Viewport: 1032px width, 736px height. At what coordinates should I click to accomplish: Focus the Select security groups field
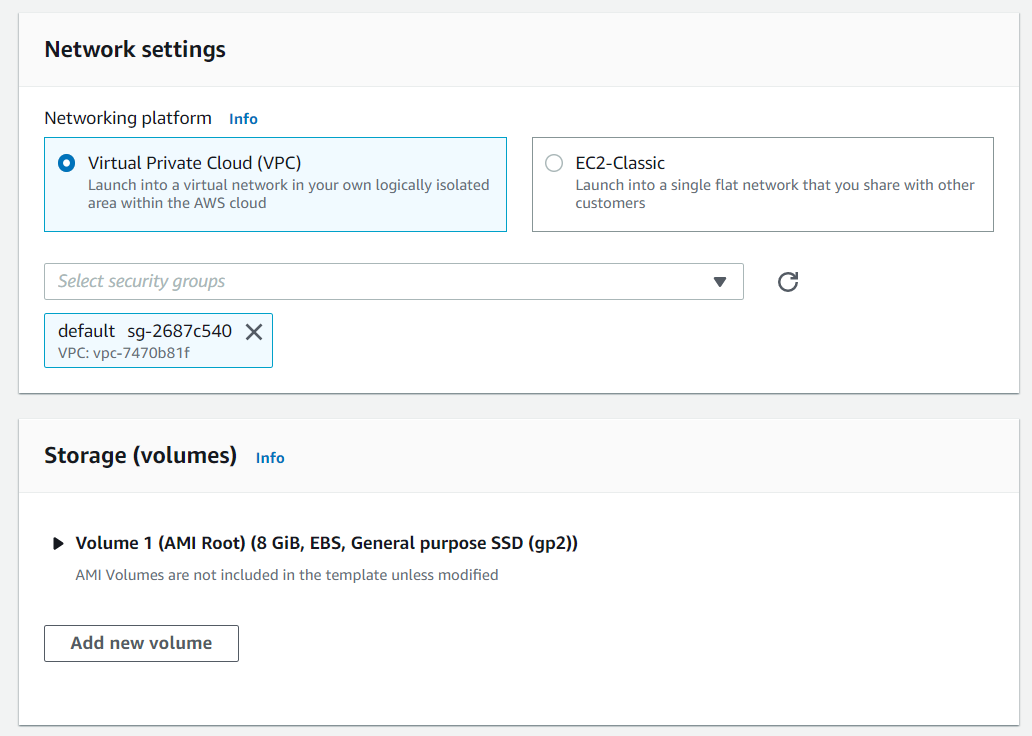click(x=394, y=282)
